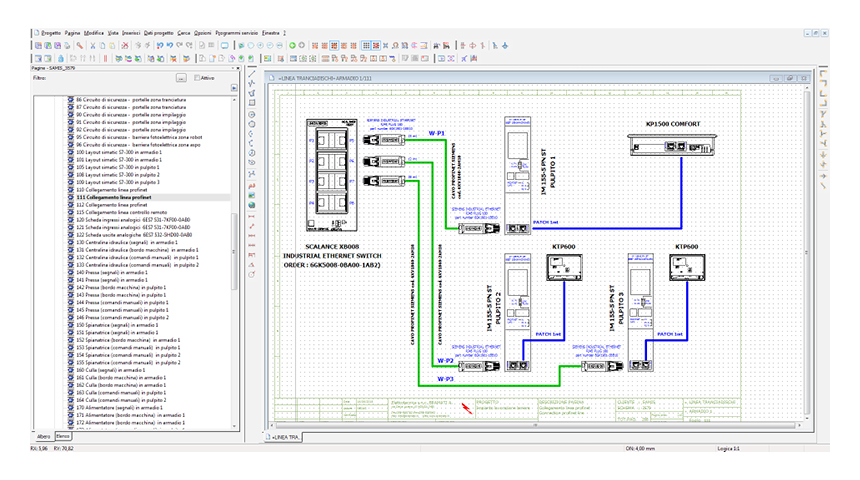The width and height of the screenshot is (860, 480).
Task: Toggle the grid display icon
Action: pyautogui.click(x=366, y=46)
